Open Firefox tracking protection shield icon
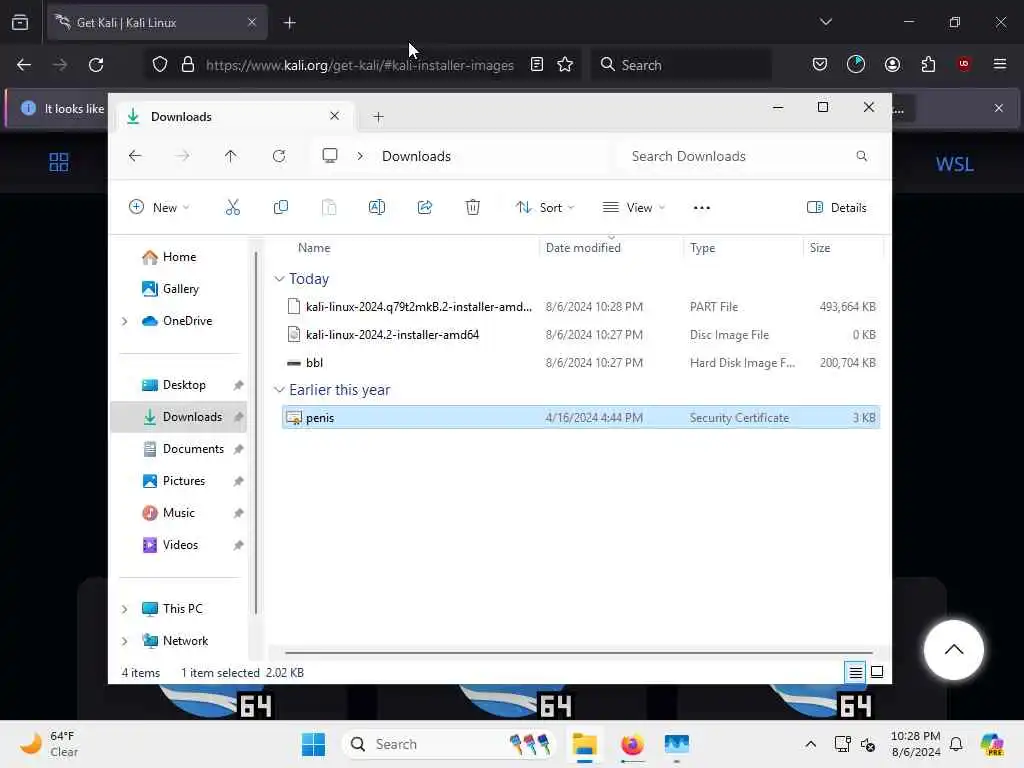The width and height of the screenshot is (1024, 768). pyautogui.click(x=160, y=65)
